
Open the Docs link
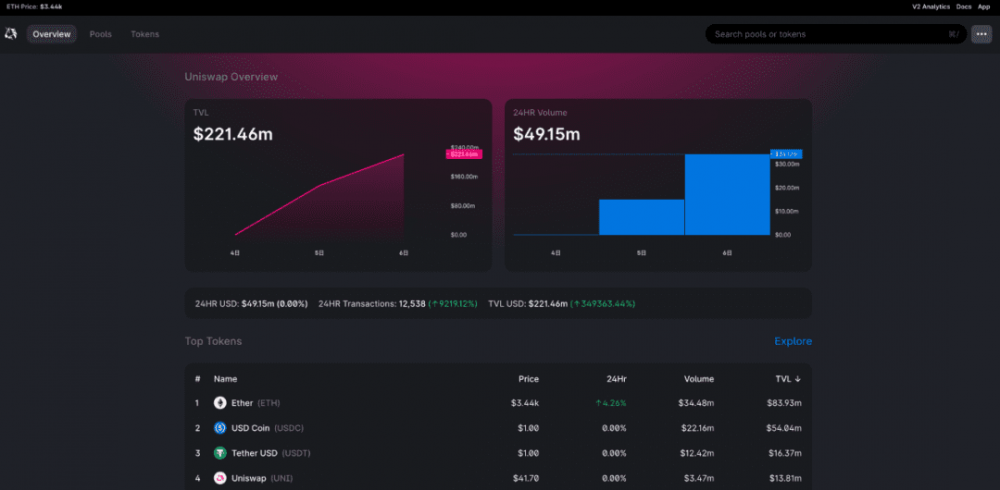pyautogui.click(x=963, y=6)
